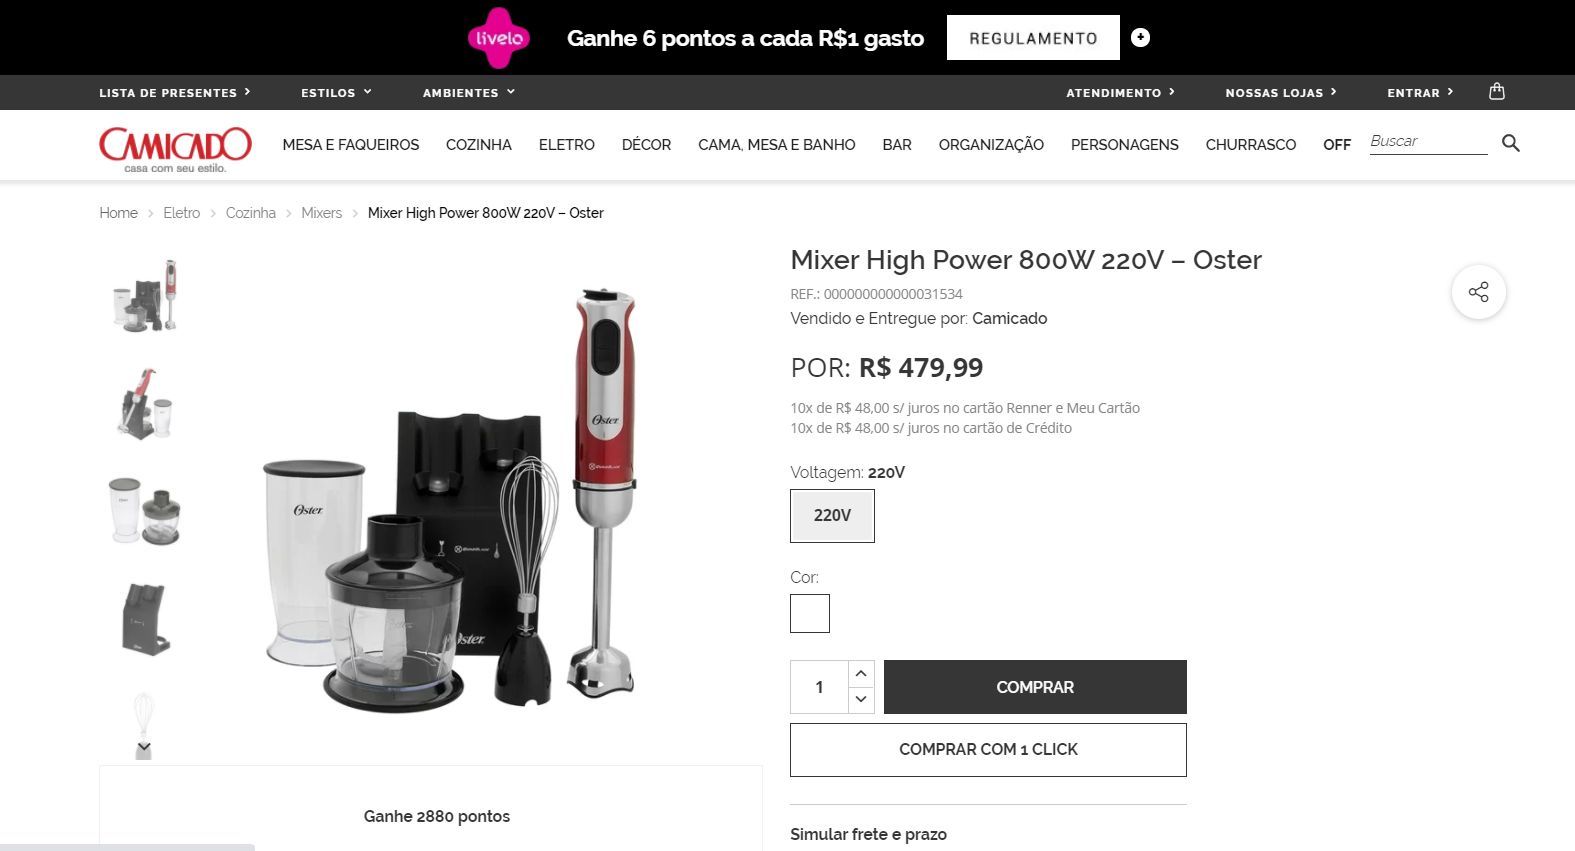The image size is (1575, 851).
Task: Expand the Ambientes dropdown
Action: point(468,92)
